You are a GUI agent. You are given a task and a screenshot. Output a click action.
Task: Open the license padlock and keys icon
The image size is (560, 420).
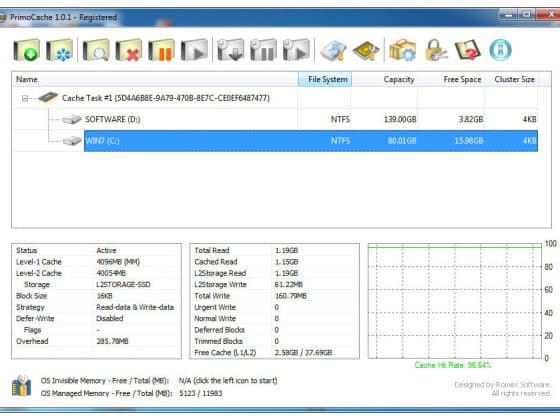(435, 50)
